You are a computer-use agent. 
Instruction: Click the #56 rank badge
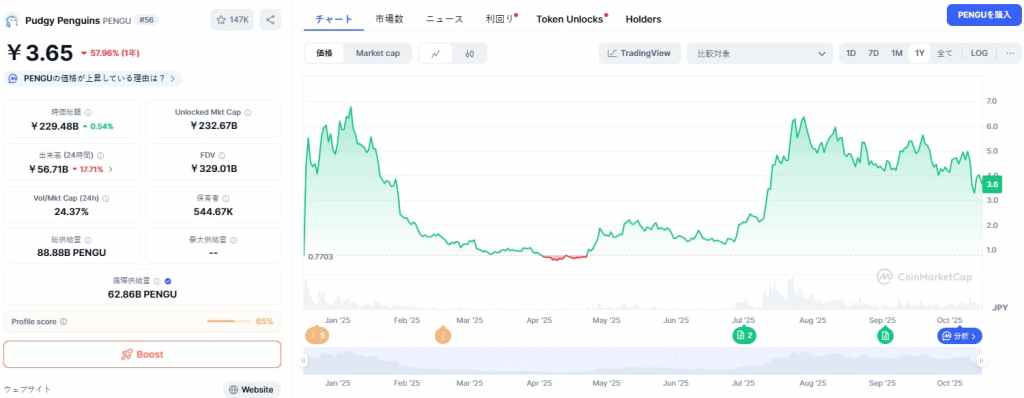click(x=147, y=20)
